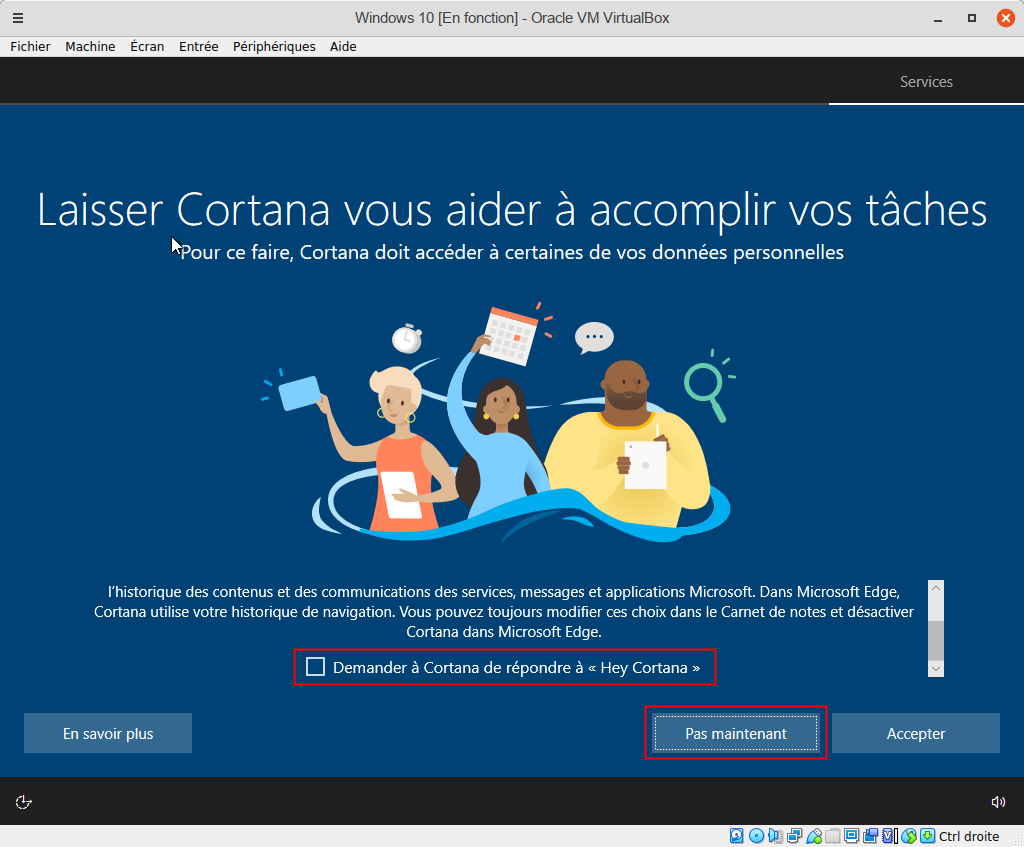Viewport: 1024px width, 847px height.
Task: Click the "Accepter" button
Action: pos(915,733)
